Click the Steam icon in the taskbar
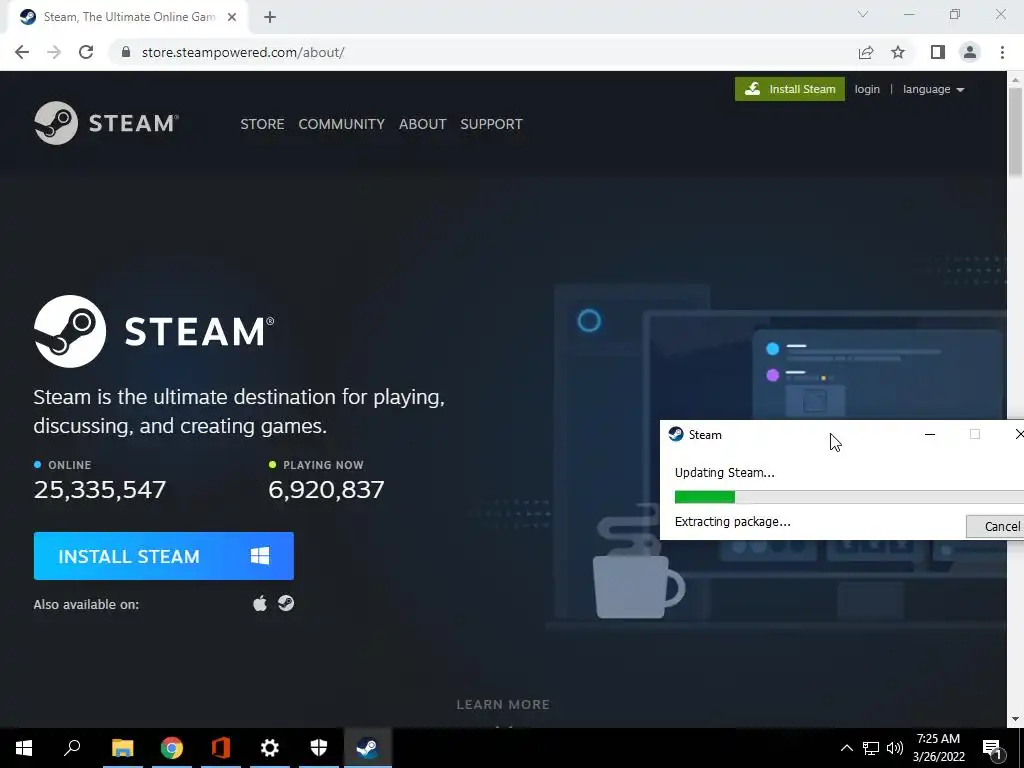Viewport: 1024px width, 768px height. click(x=368, y=748)
